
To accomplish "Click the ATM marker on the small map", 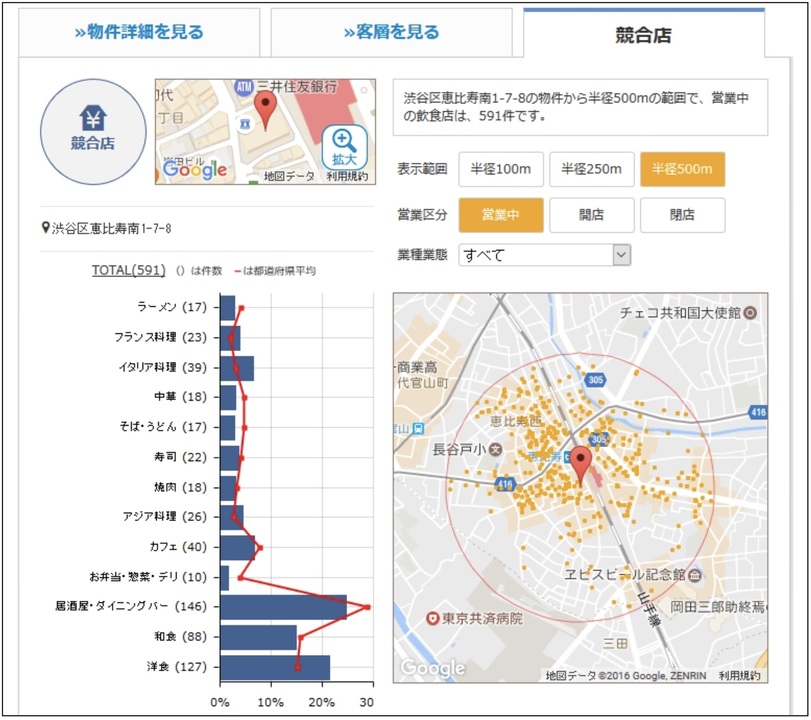I will pyautogui.click(x=243, y=86).
